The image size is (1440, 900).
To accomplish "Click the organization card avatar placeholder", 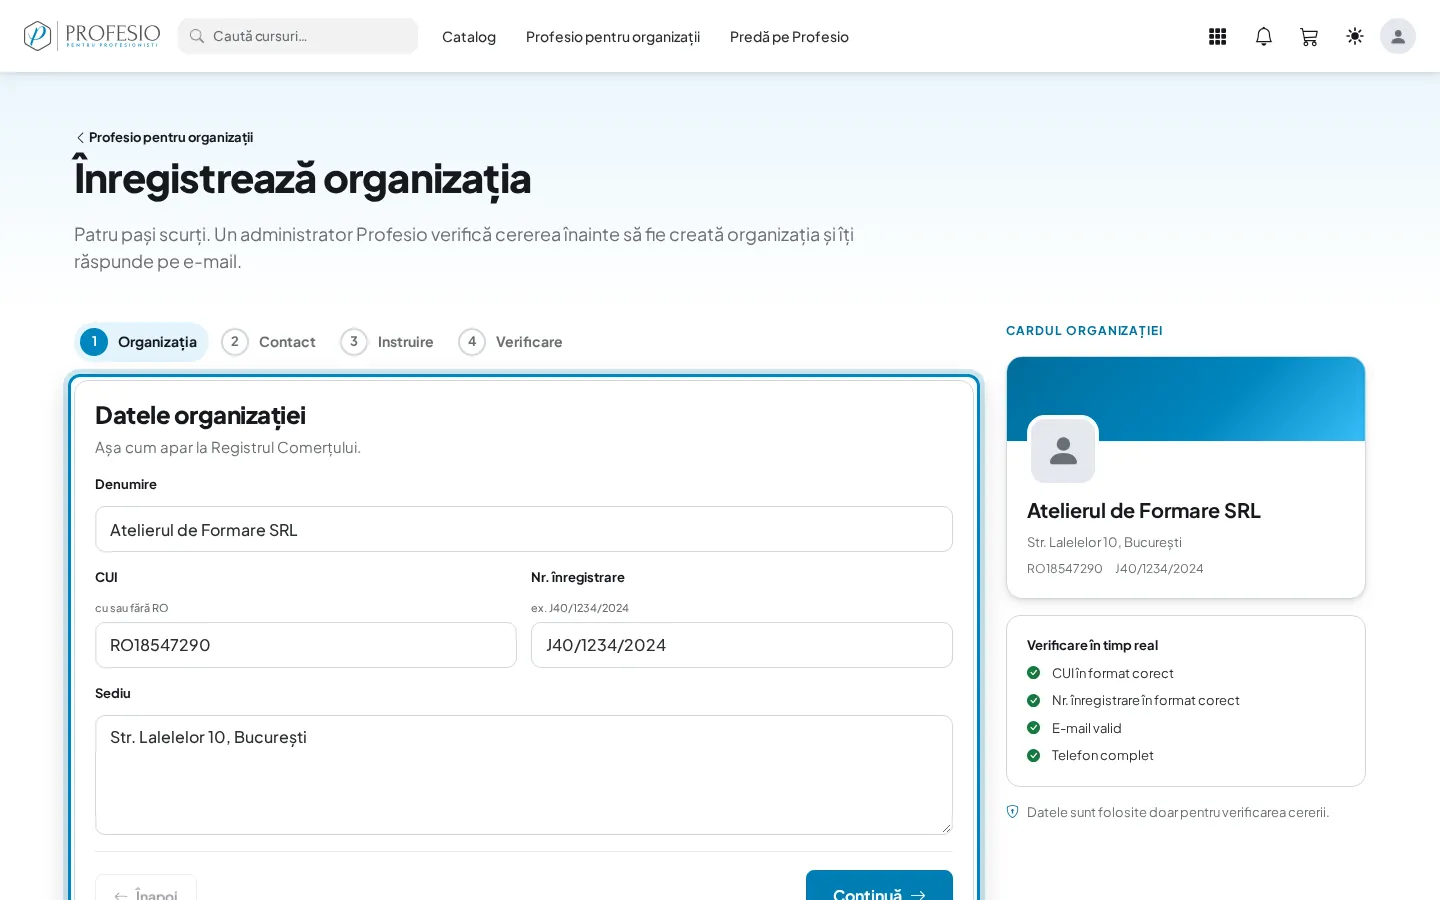I will (1063, 451).
